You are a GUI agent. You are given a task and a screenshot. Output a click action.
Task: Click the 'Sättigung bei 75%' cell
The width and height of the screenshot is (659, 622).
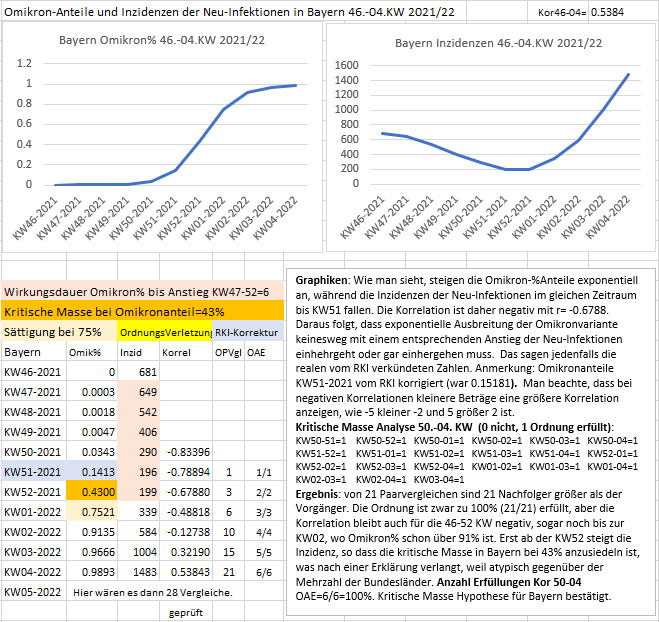tap(59, 332)
